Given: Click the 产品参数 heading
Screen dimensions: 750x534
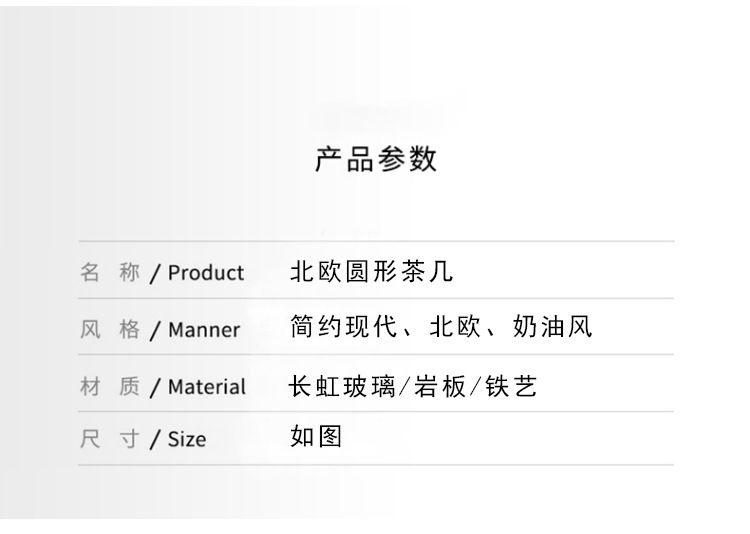Looking at the screenshot, I should coord(376,159).
